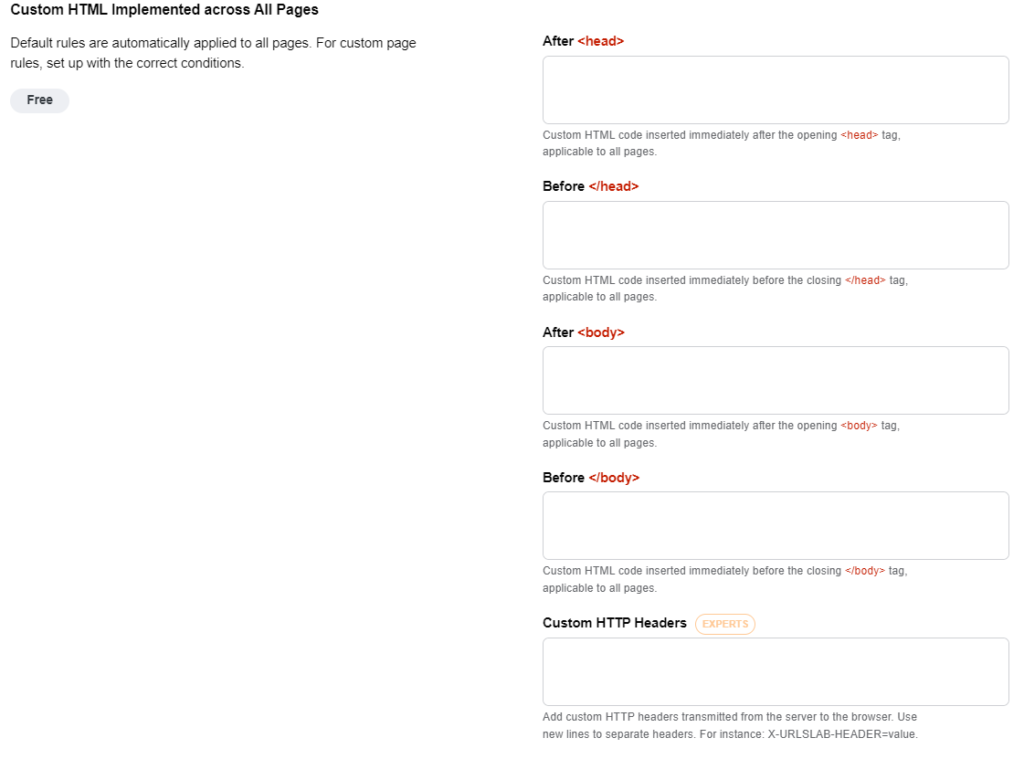Click inside the Before </head> text area
The width and height of the screenshot is (1024, 759).
[775, 234]
